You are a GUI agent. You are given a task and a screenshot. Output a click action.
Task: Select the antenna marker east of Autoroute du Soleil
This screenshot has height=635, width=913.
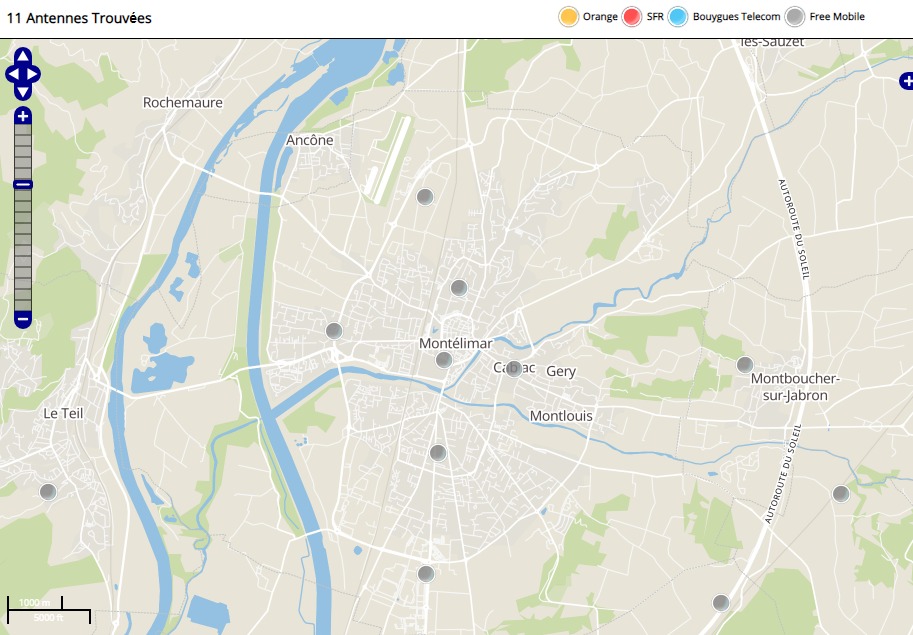[x=841, y=494]
